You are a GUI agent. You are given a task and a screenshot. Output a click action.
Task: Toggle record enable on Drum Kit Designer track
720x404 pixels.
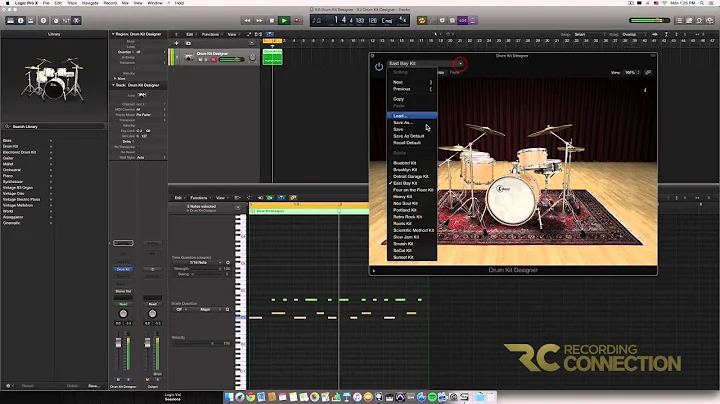[x=213, y=60]
